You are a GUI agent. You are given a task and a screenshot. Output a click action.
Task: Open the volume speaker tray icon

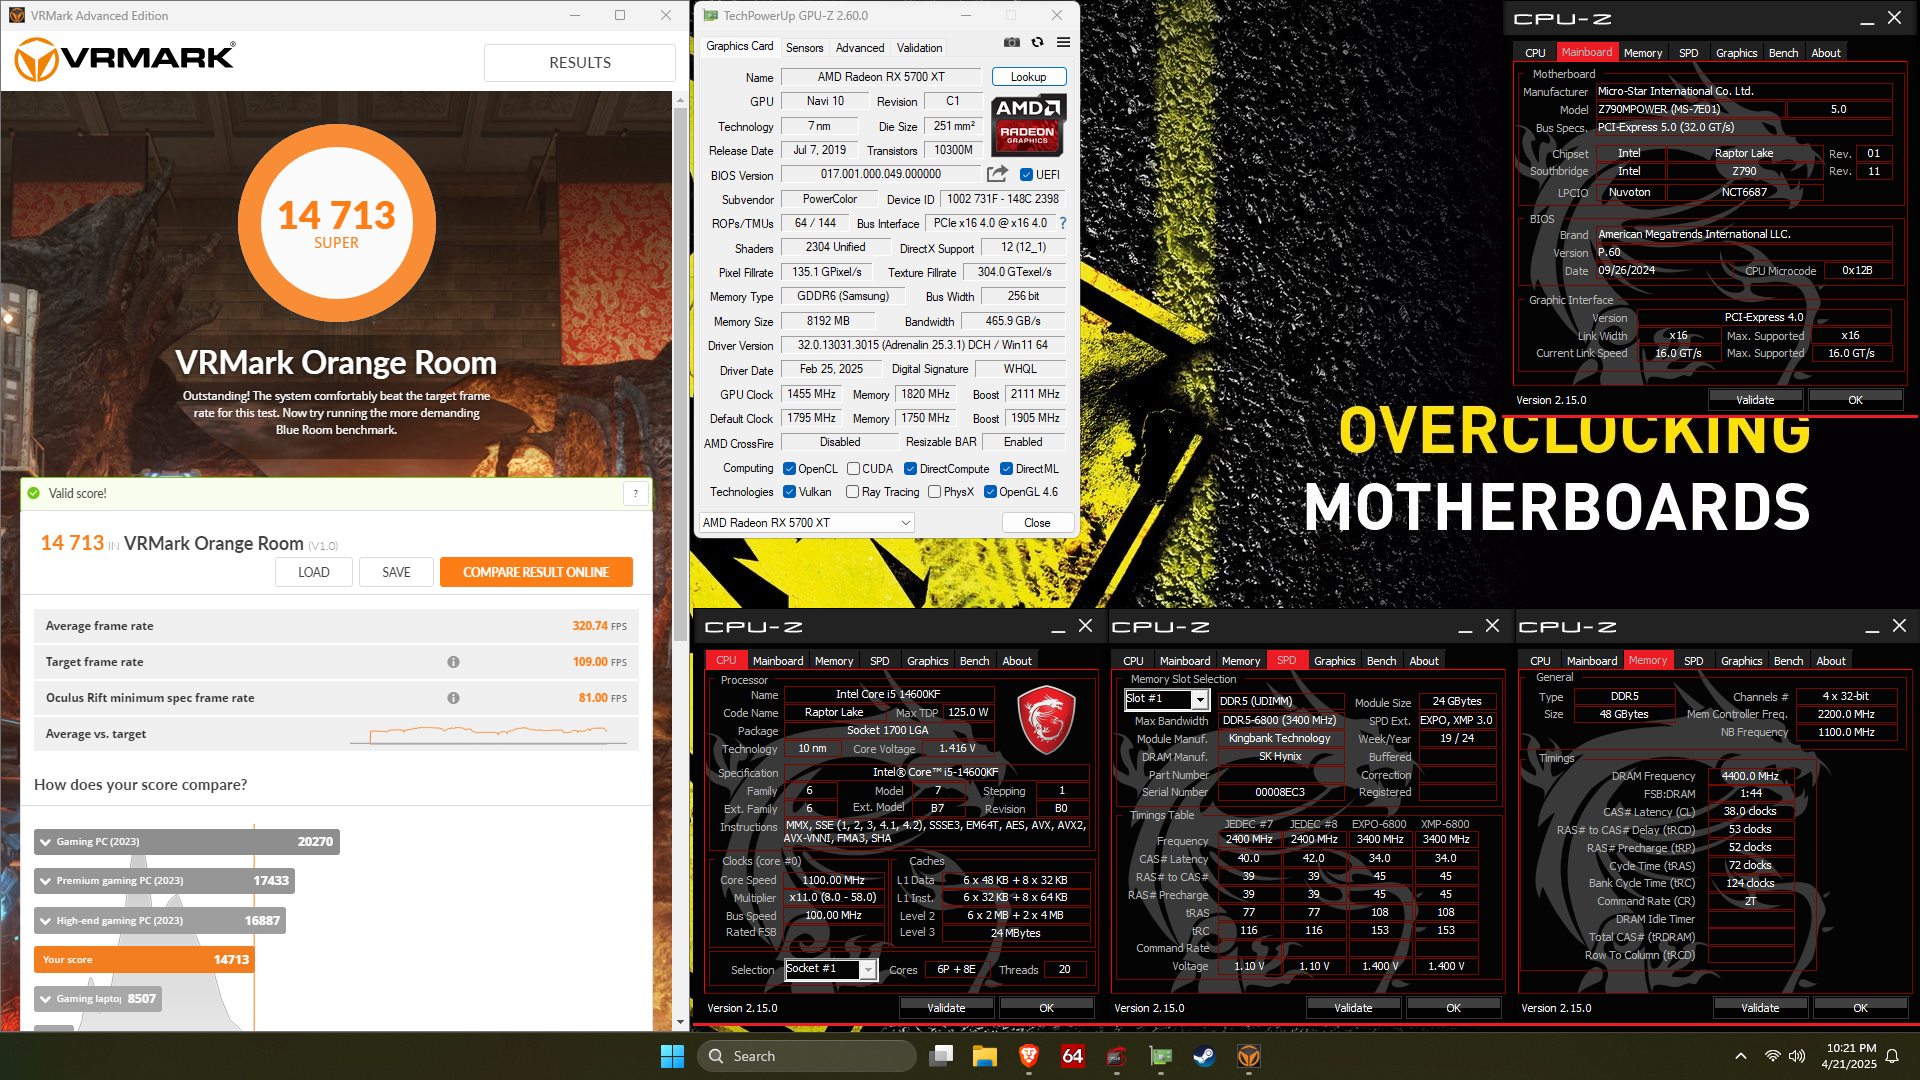pos(1797,1056)
